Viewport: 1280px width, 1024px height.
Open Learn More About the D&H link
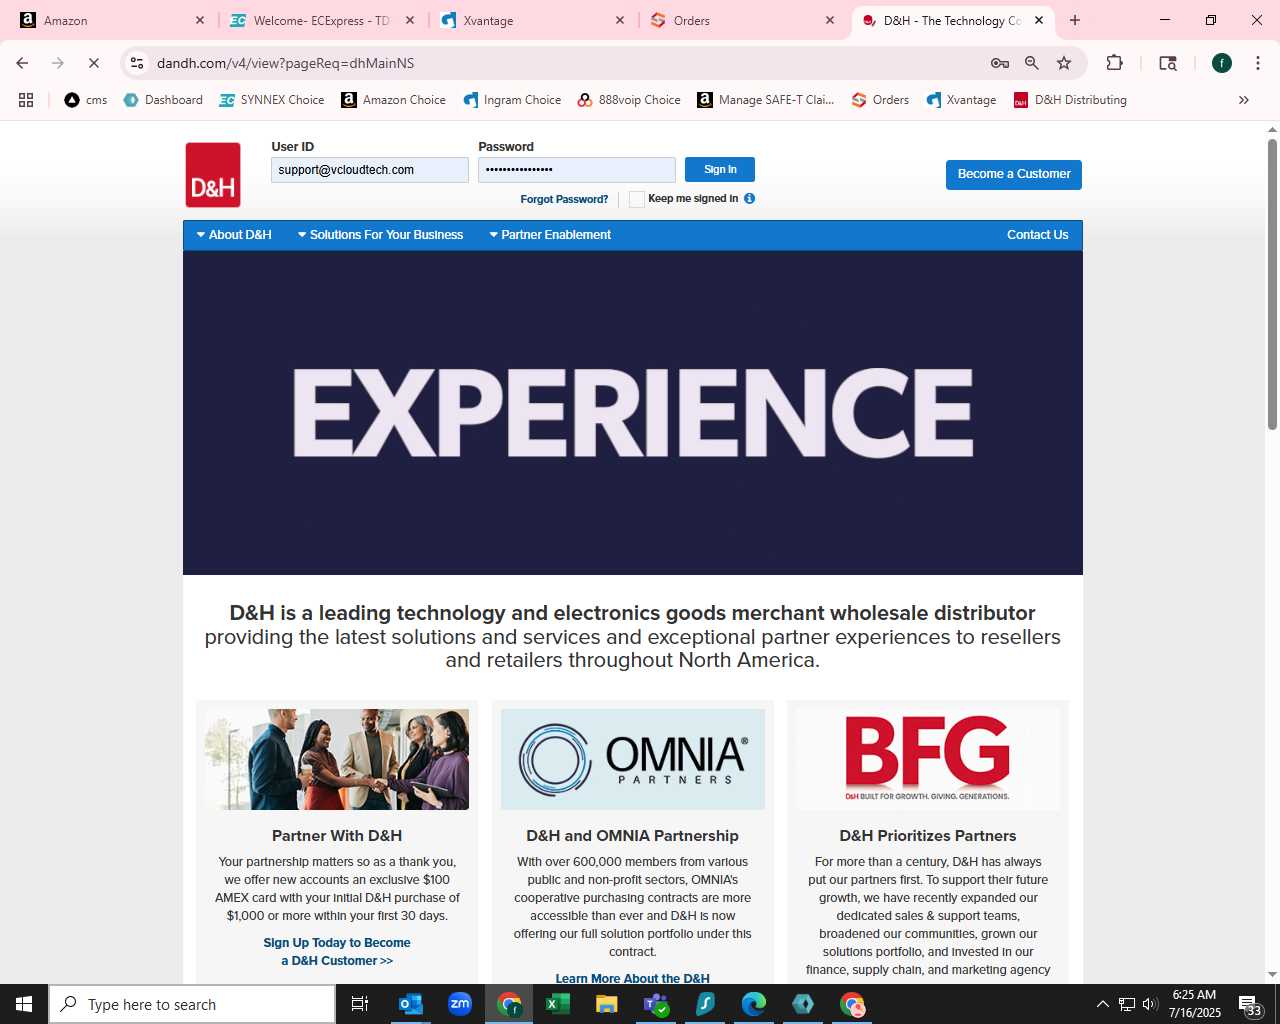pos(633,978)
